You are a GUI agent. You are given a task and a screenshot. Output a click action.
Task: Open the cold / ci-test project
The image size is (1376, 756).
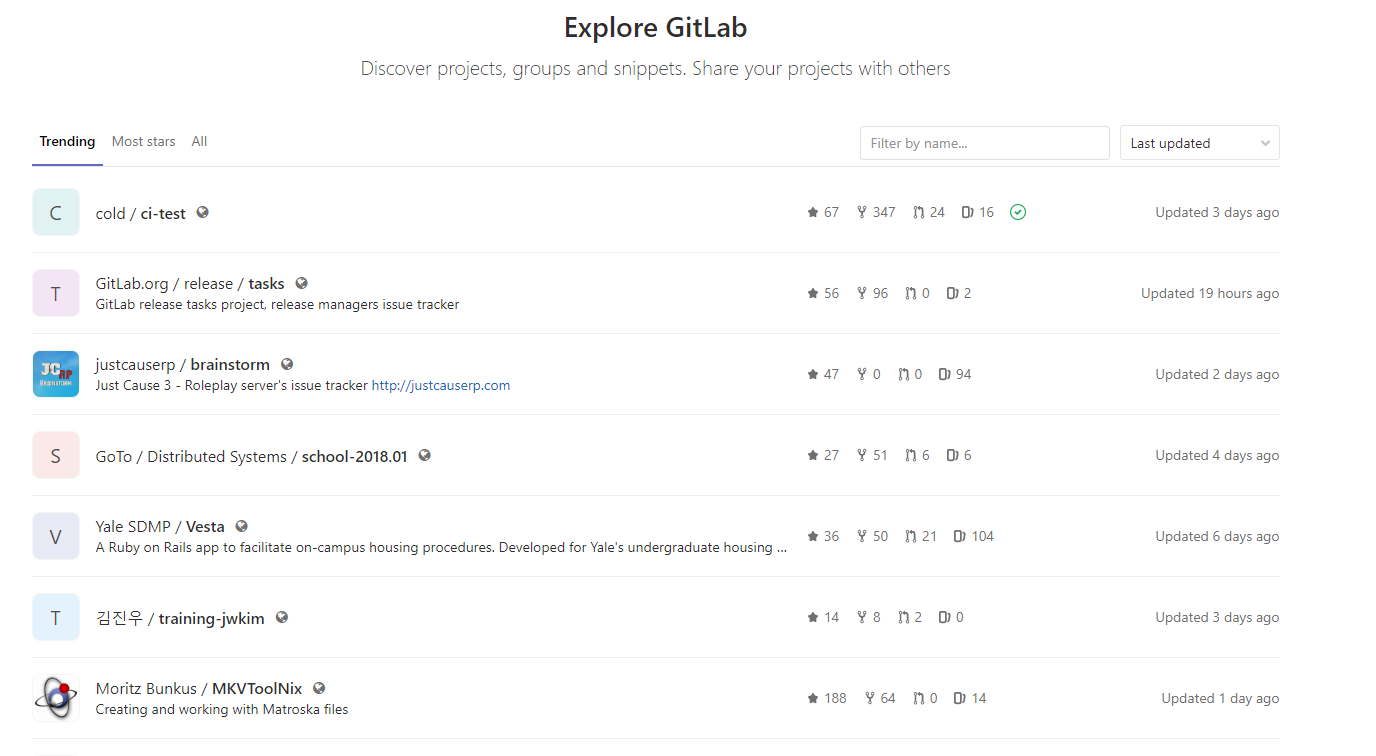tap(141, 213)
